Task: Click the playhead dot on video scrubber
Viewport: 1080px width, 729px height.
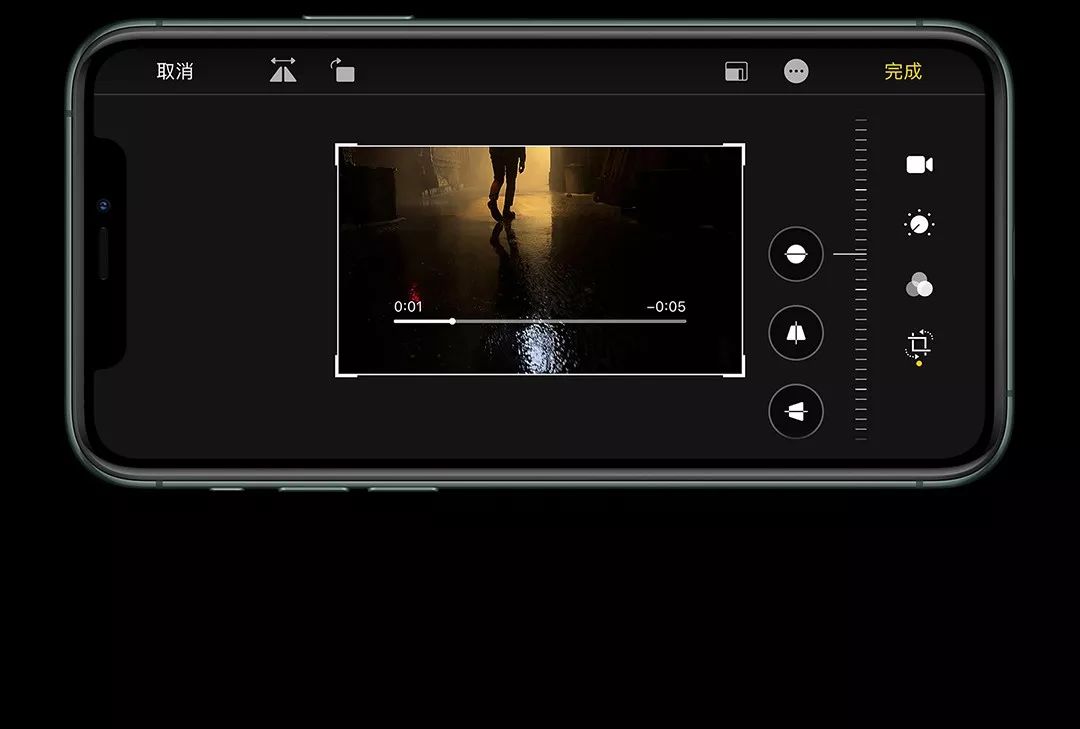Action: [x=453, y=321]
